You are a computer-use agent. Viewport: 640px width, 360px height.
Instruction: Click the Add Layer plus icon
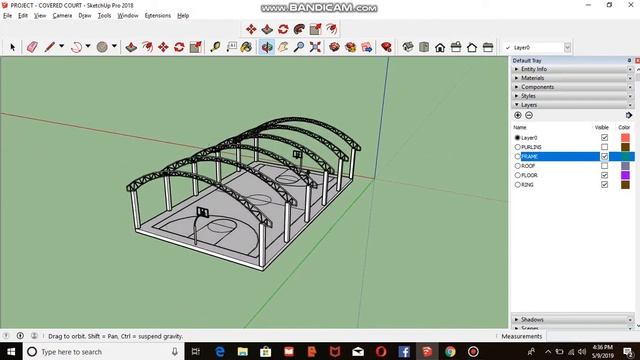pyautogui.click(x=518, y=115)
